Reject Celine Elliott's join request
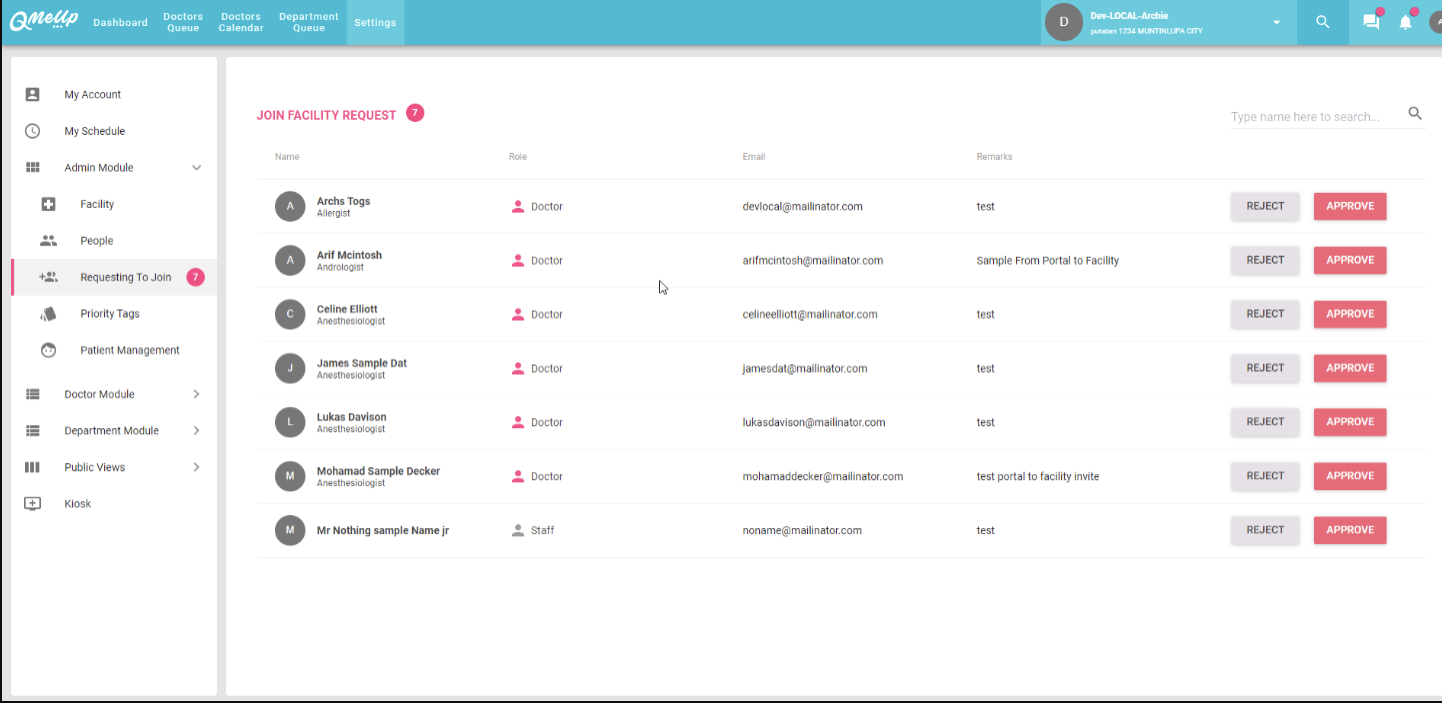The width and height of the screenshot is (1442, 703). click(x=1264, y=314)
